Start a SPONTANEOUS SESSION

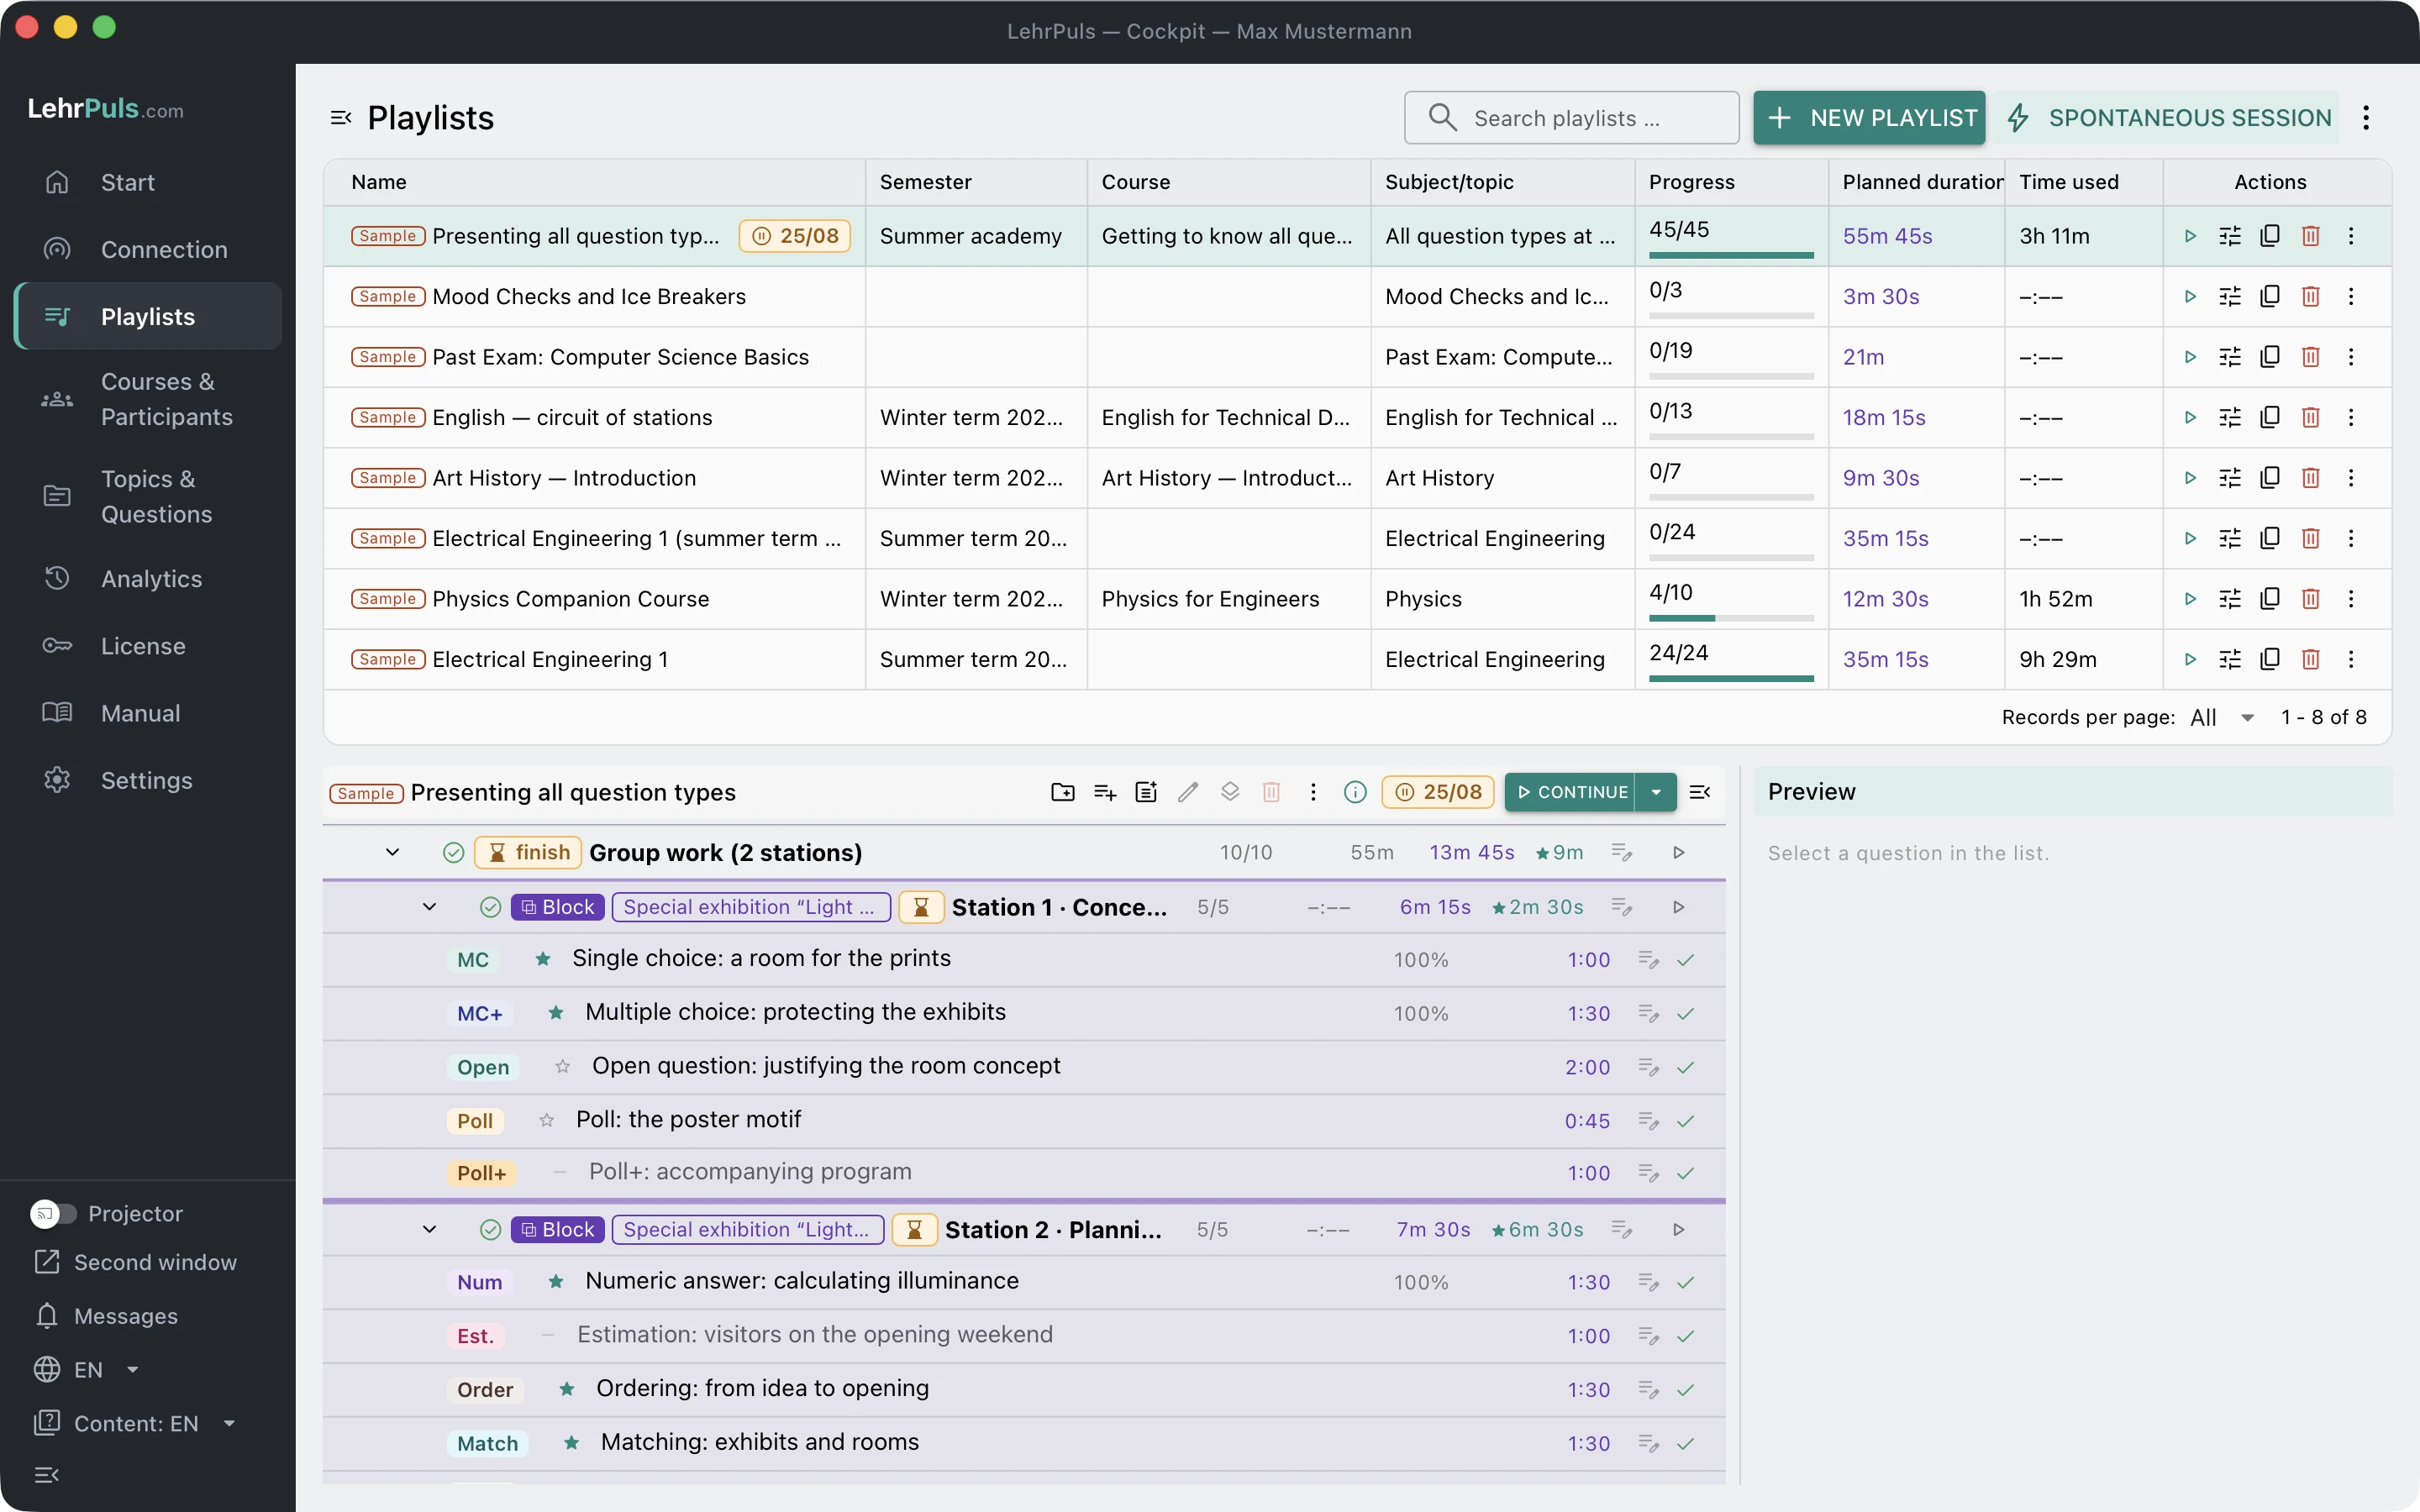click(2167, 118)
